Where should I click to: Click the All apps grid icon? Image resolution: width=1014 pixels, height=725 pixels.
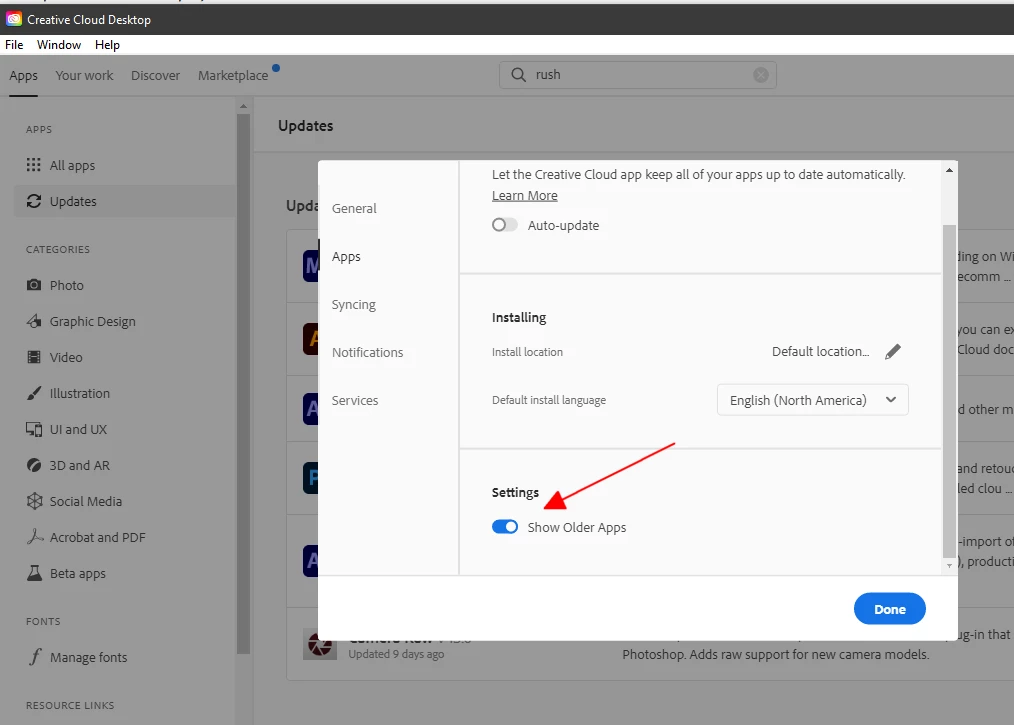click(34, 165)
